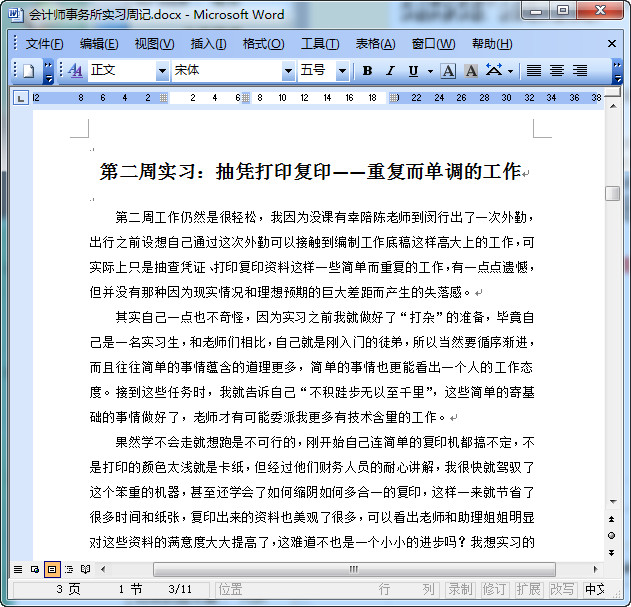Click section indicator 1 节 in status bar

point(130,589)
